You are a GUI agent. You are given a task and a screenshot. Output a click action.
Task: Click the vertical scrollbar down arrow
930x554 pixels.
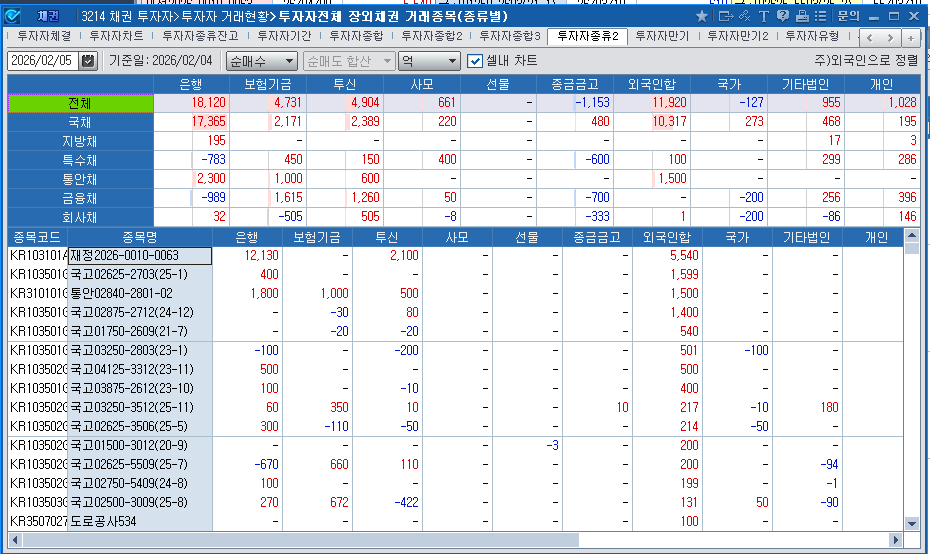pyautogui.click(x=912, y=523)
